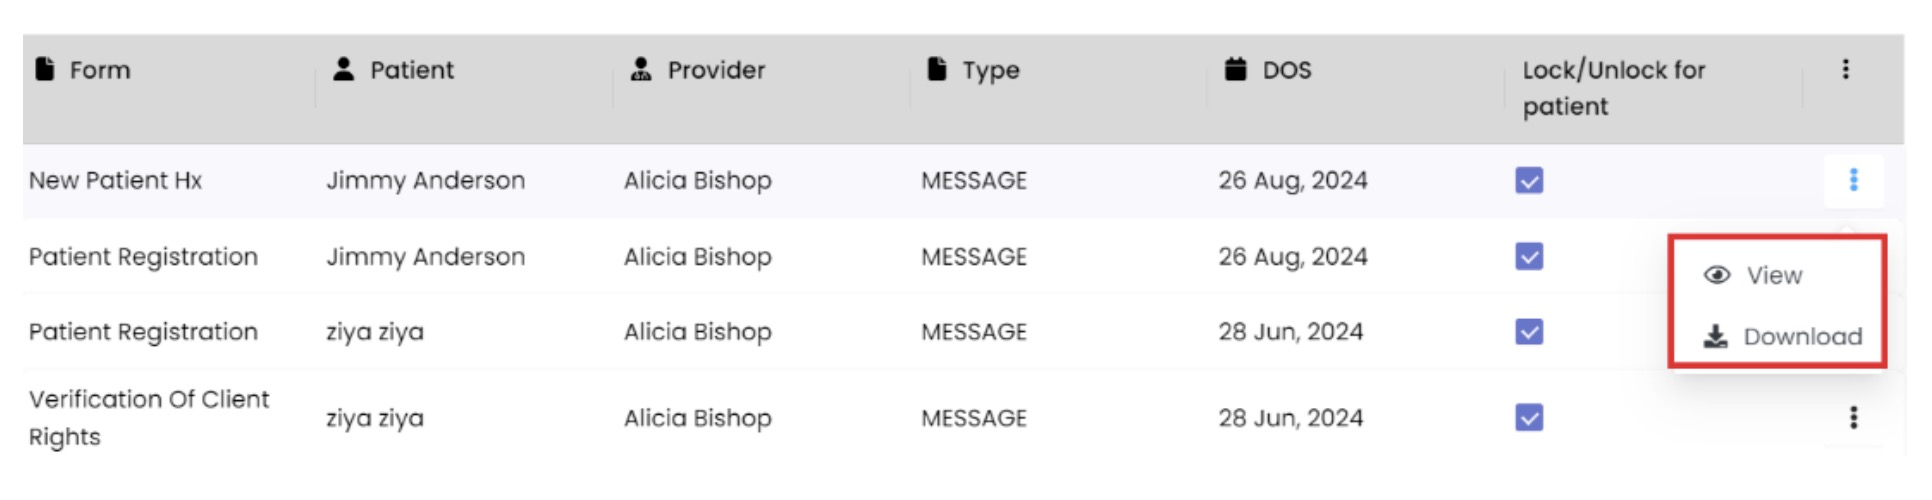Open three-dot menu for New Patient Hx
This screenshot has width=1932, height=500.
tap(1853, 180)
